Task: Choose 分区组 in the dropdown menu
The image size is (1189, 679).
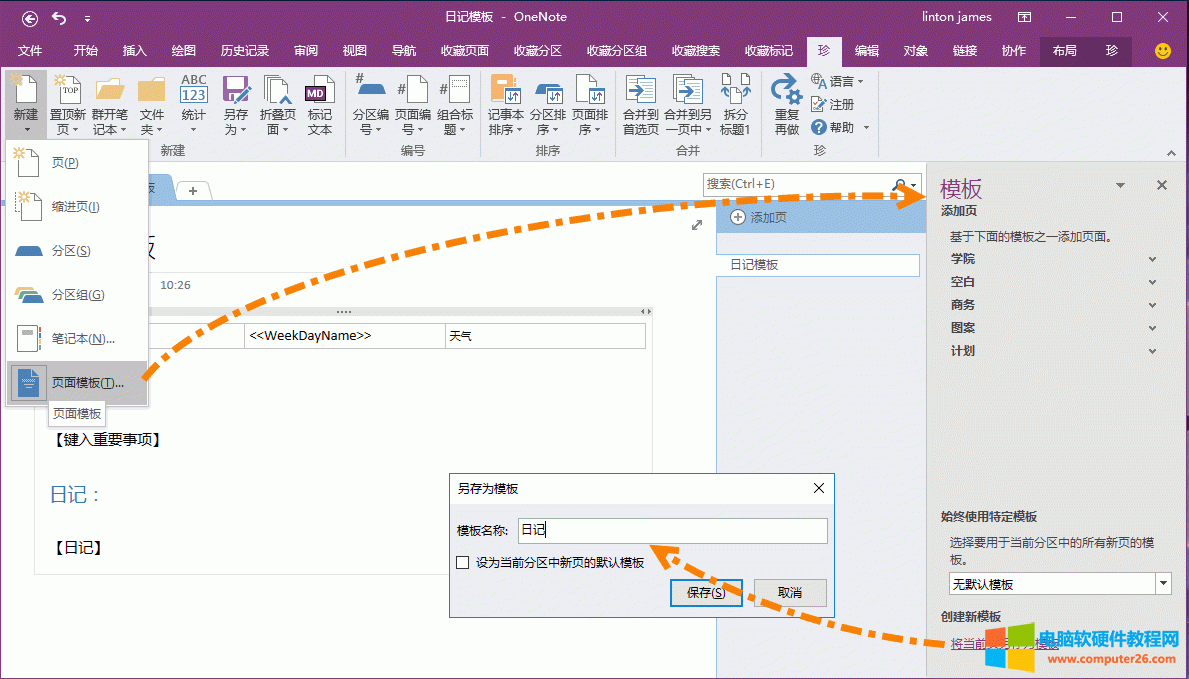Action: pos(78,295)
